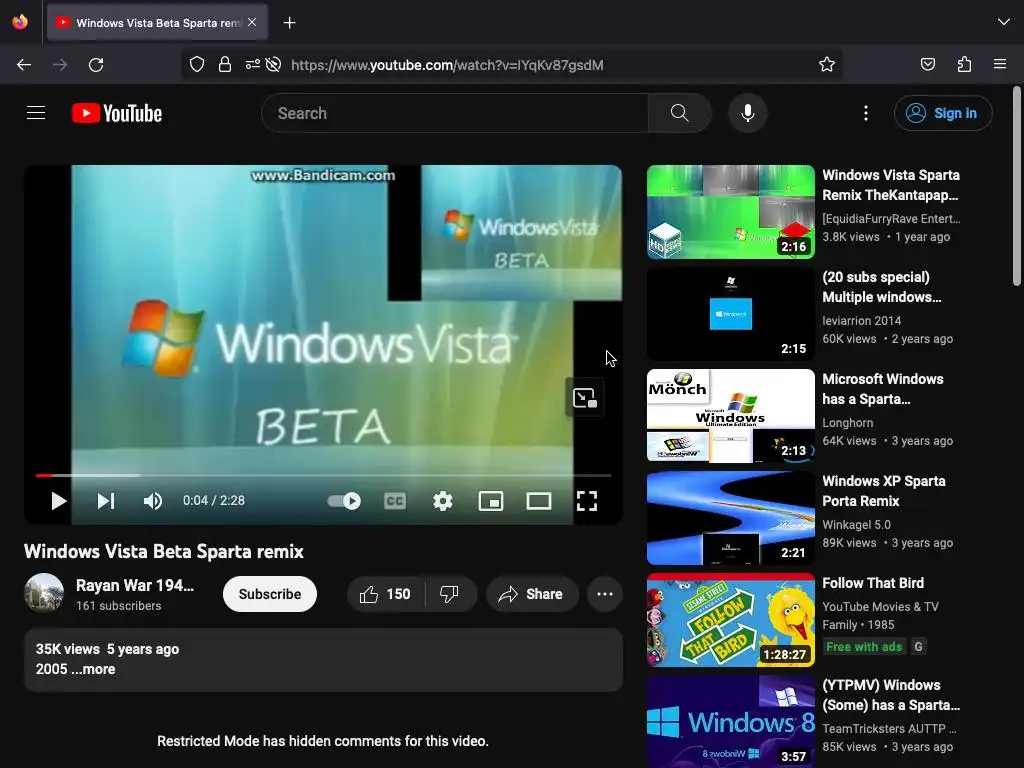The image size is (1024, 768).
Task: View site security padlock info
Action: coord(225,64)
